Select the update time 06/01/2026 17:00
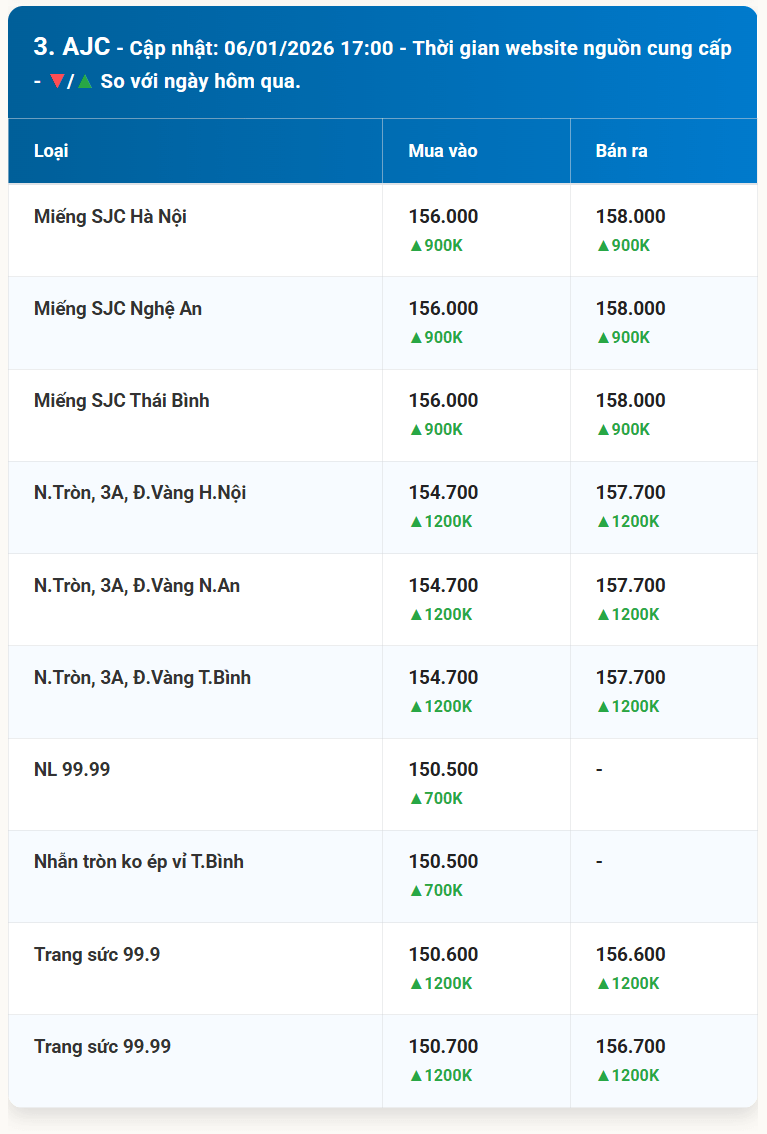767x1134 pixels. tap(309, 48)
